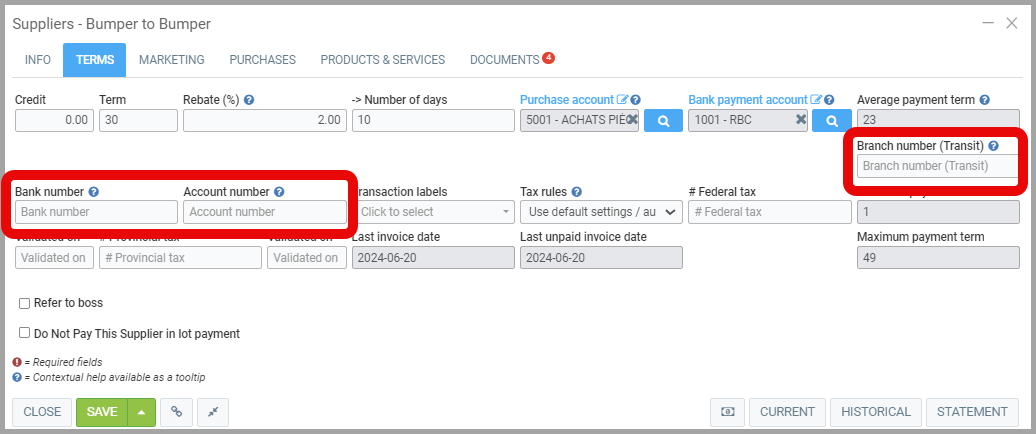The image size is (1036, 434).
Task: Click the Account number input field
Action: click(x=265, y=212)
